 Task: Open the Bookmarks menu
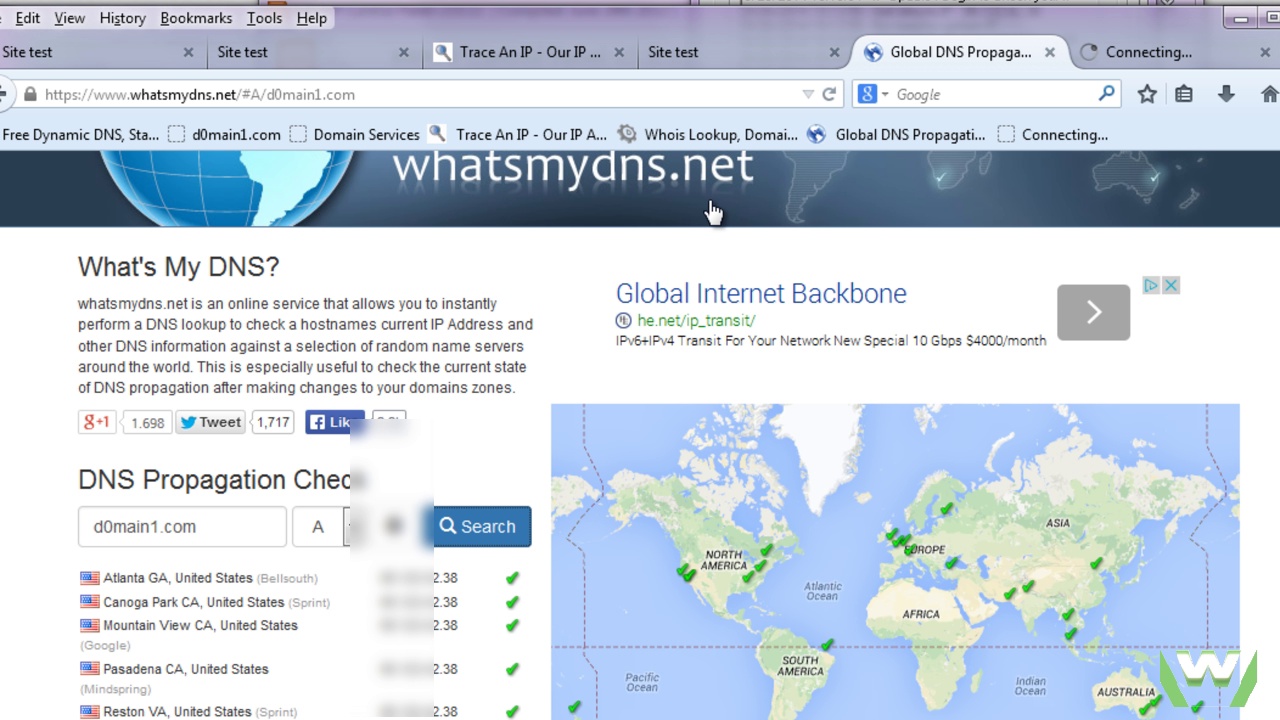coord(196,18)
